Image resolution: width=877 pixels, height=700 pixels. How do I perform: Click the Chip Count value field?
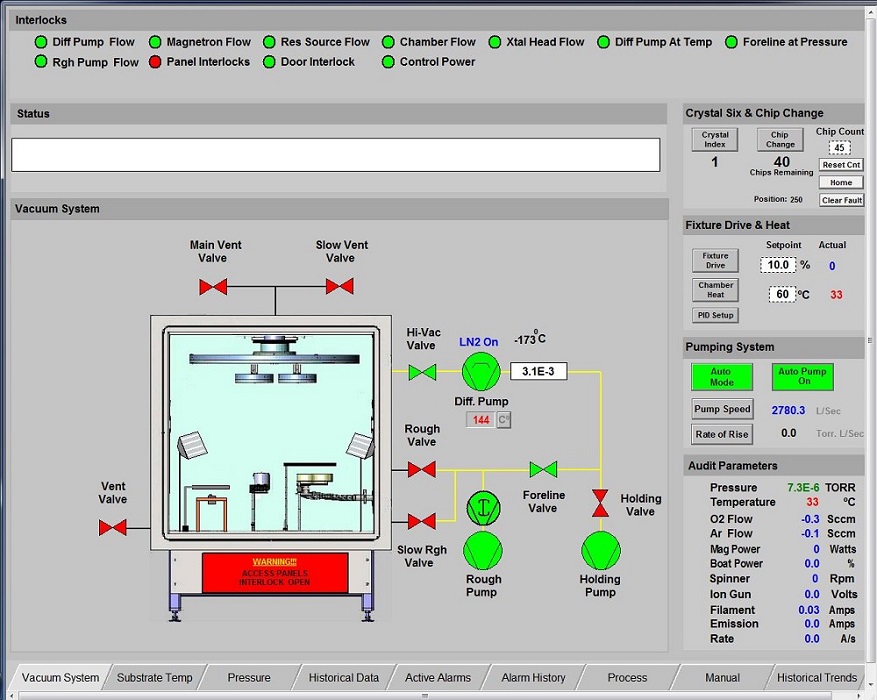click(839, 148)
